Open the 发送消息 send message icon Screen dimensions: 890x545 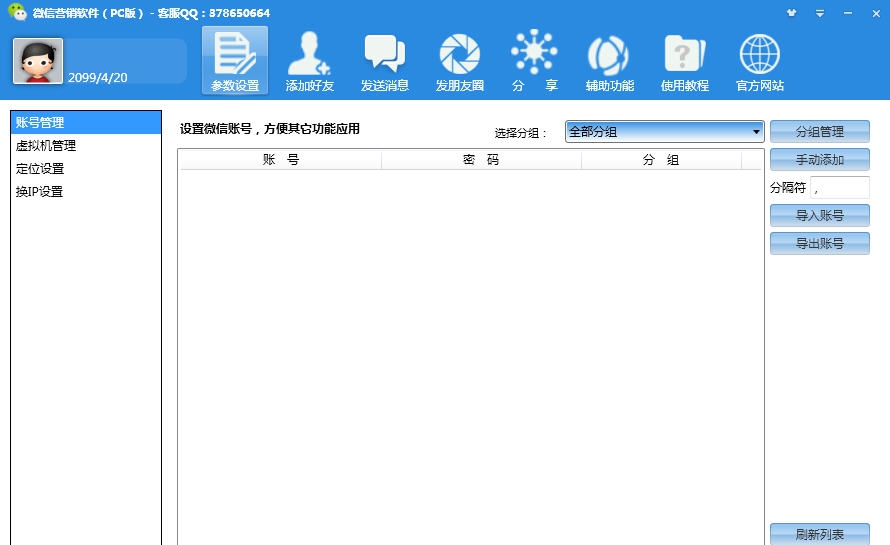(384, 60)
